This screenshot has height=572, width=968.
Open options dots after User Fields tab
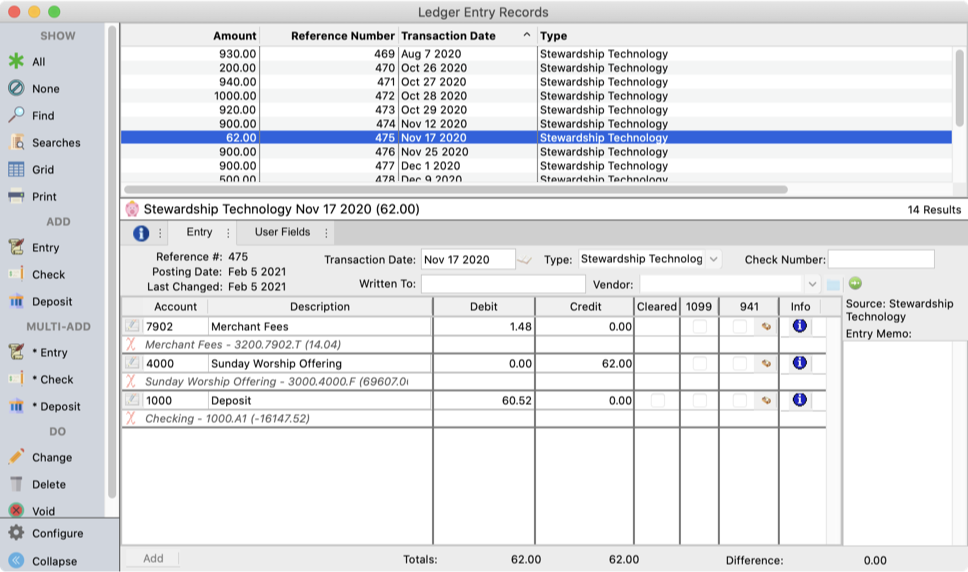[x=326, y=233]
